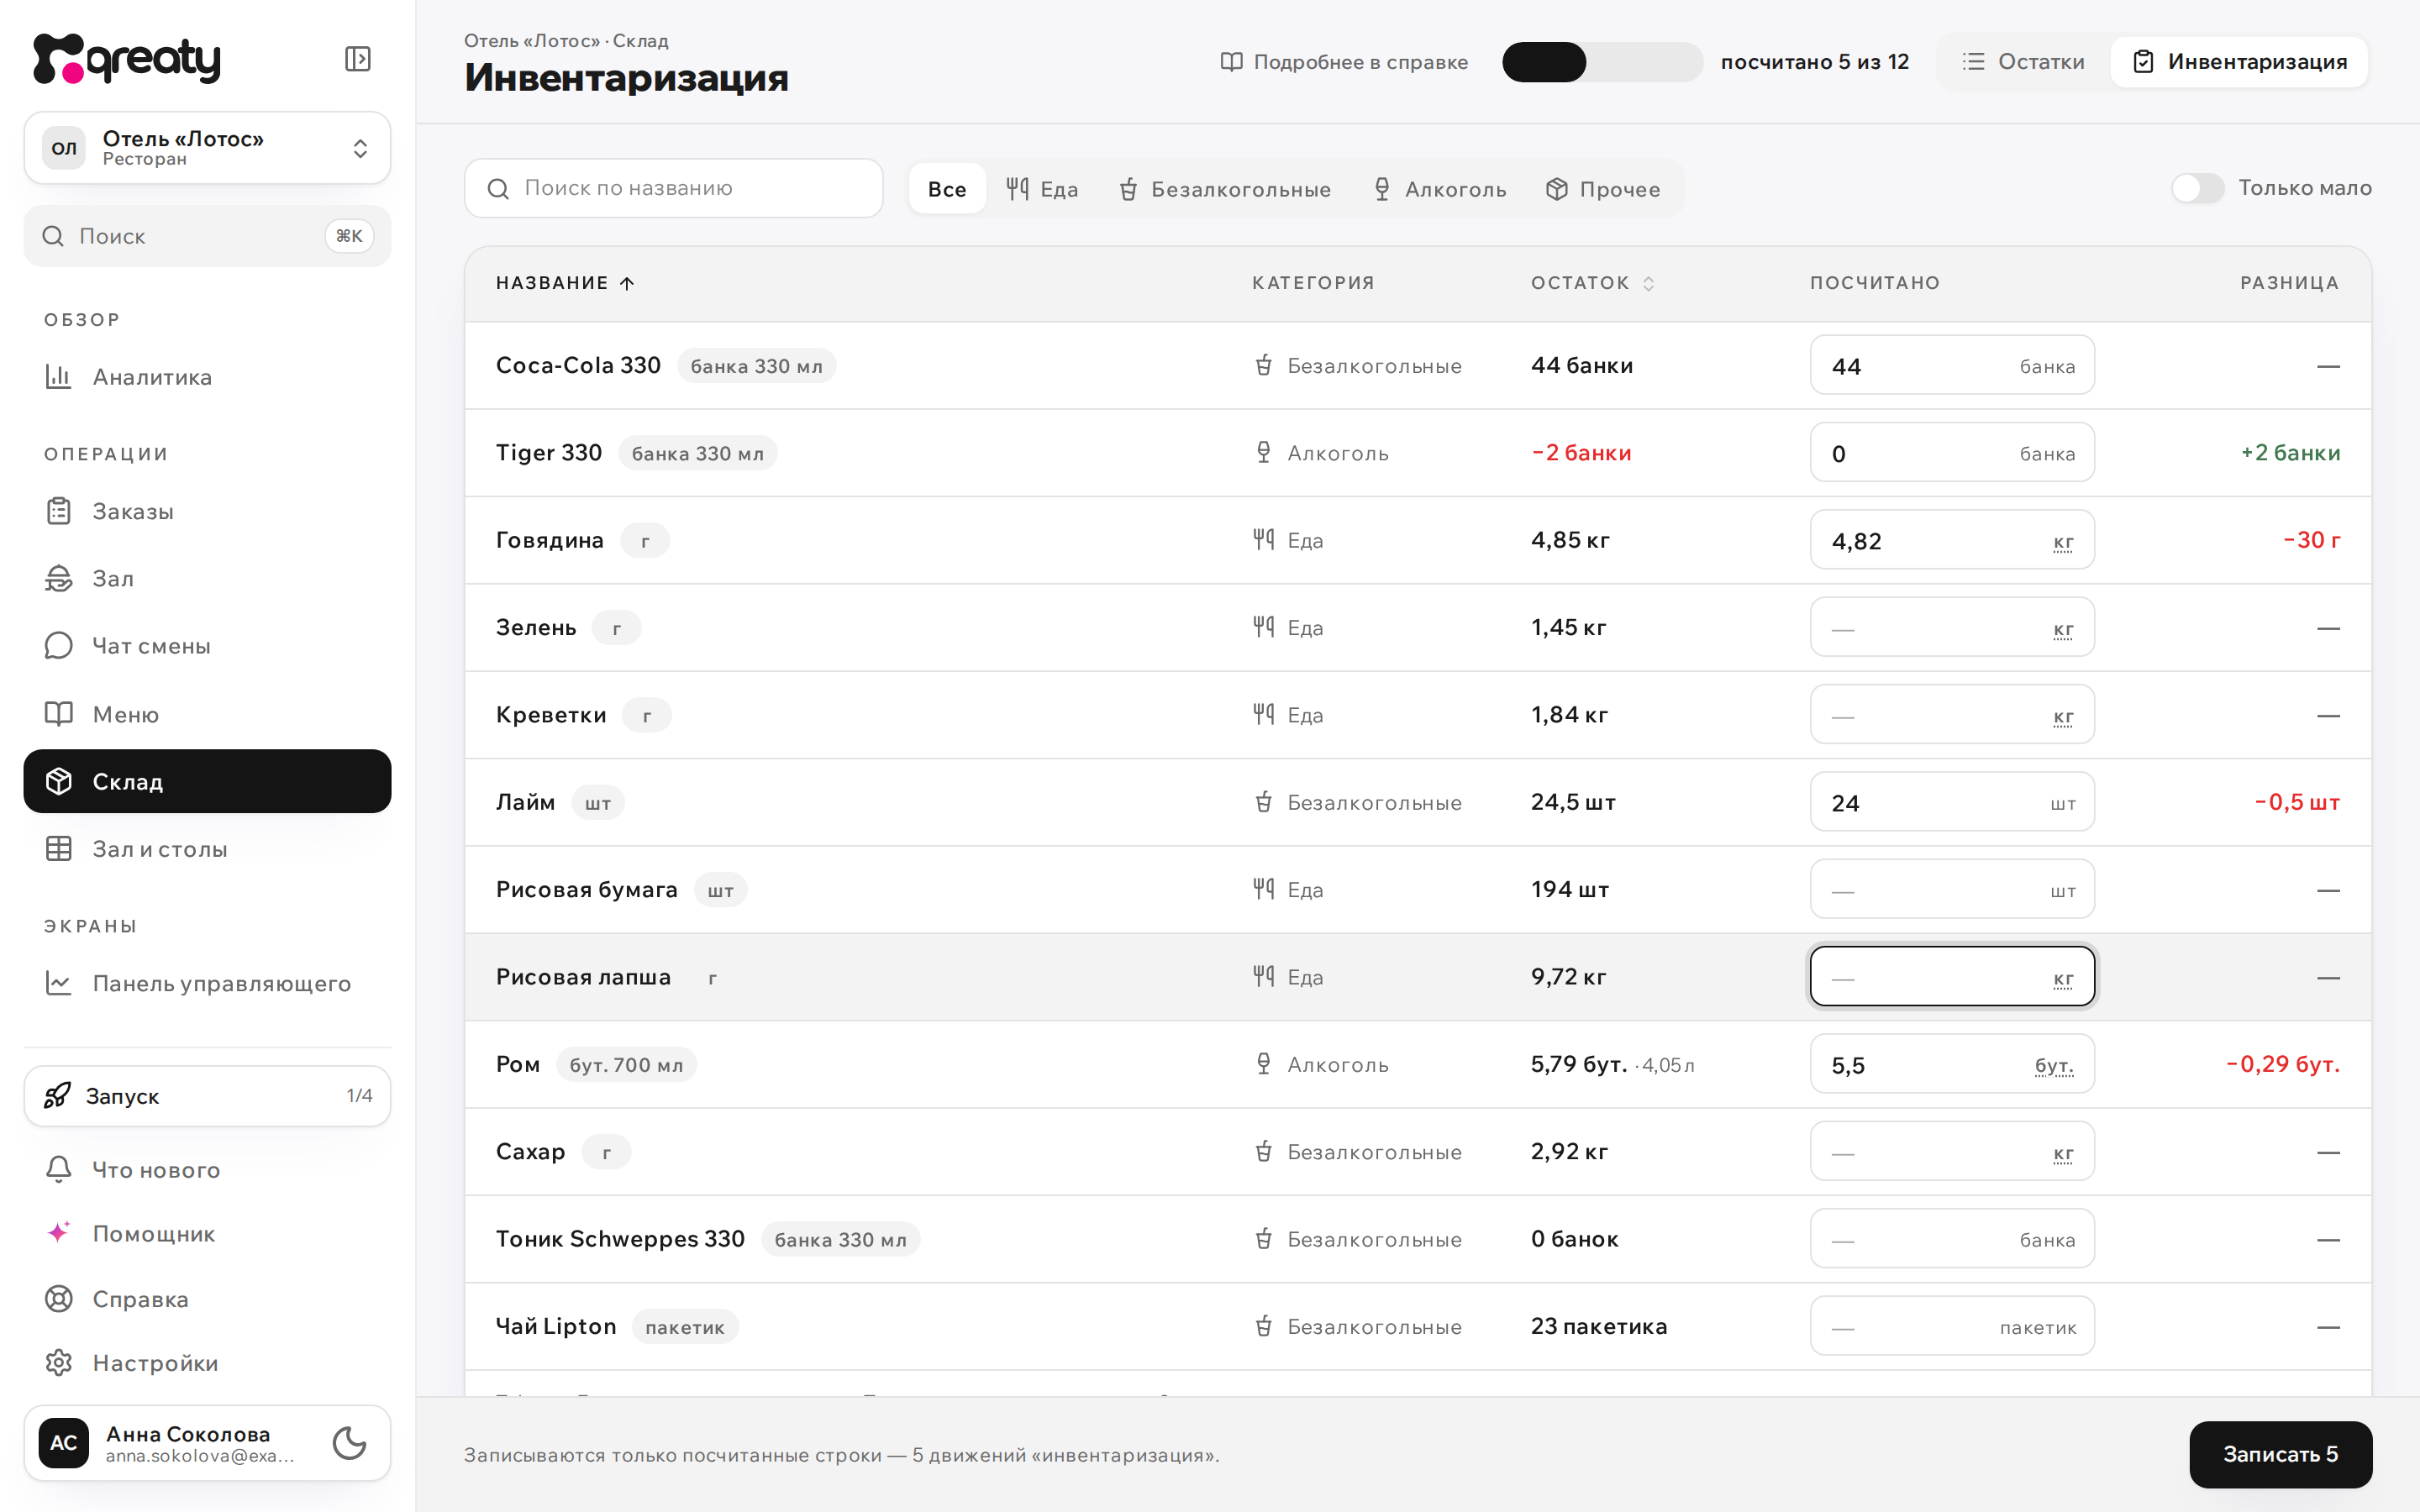Viewport: 2420px width, 1512px height.
Task: Click the Зелень counted input
Action: click(x=1952, y=627)
